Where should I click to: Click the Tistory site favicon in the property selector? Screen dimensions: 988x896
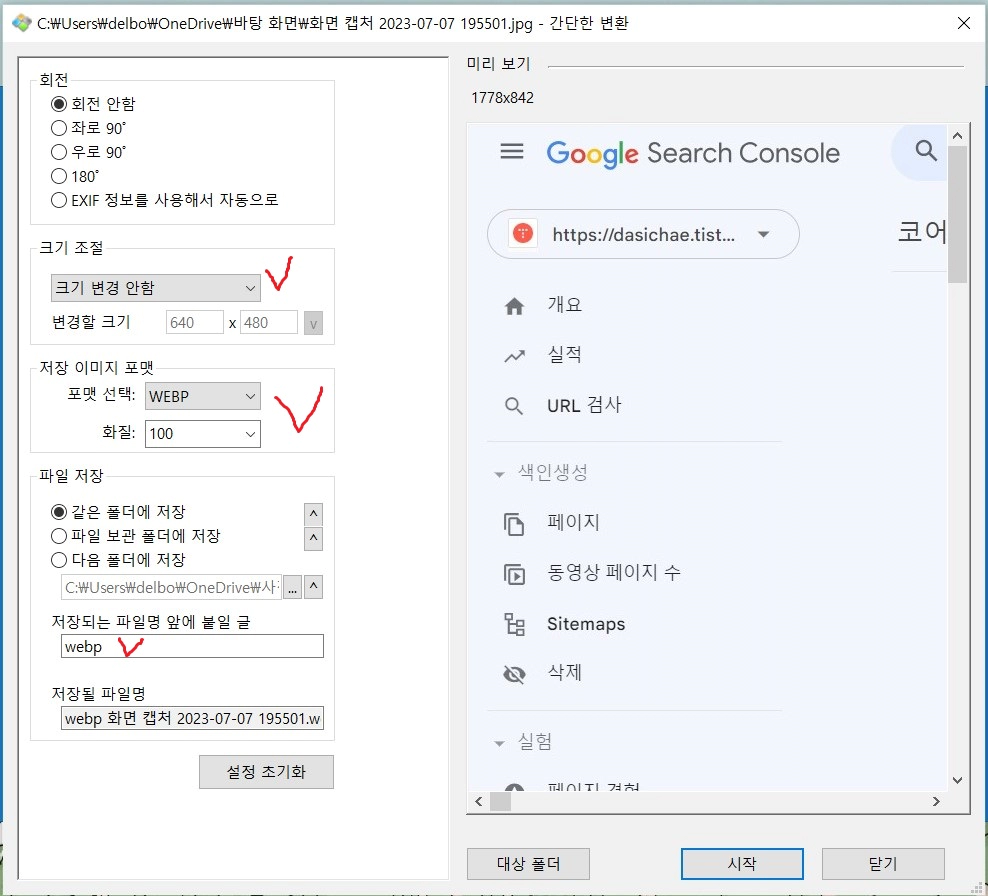pyautogui.click(x=519, y=233)
